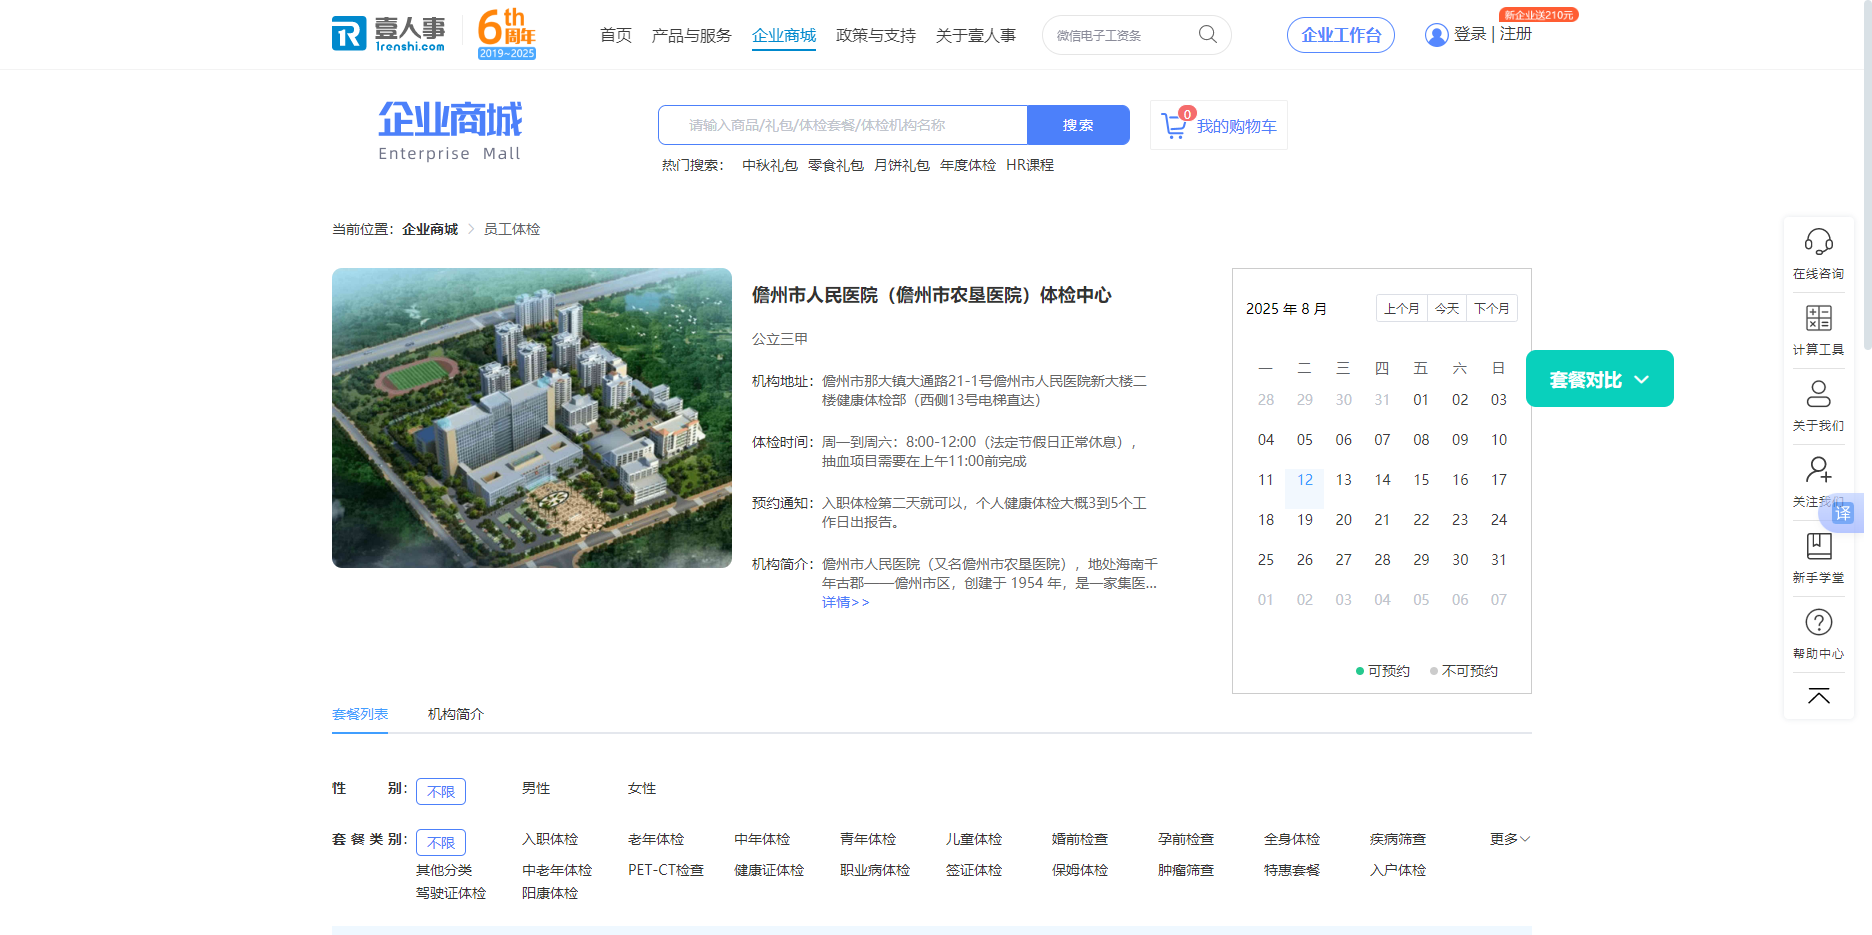Switch to 机构简介 tab
The height and width of the screenshot is (935, 1872).
click(x=456, y=714)
